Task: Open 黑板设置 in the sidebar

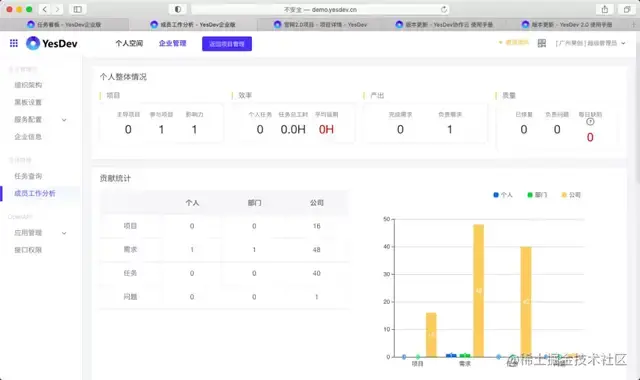Action: click(28, 102)
